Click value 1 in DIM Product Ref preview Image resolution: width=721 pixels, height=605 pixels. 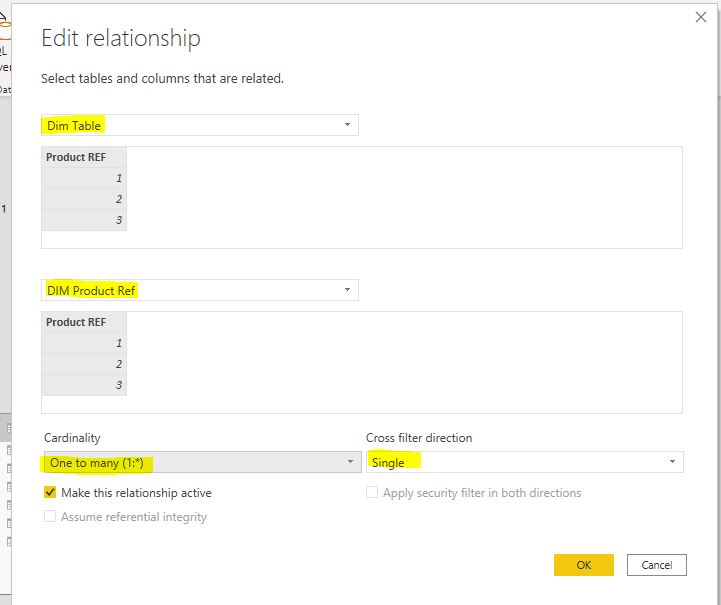[x=84, y=343]
